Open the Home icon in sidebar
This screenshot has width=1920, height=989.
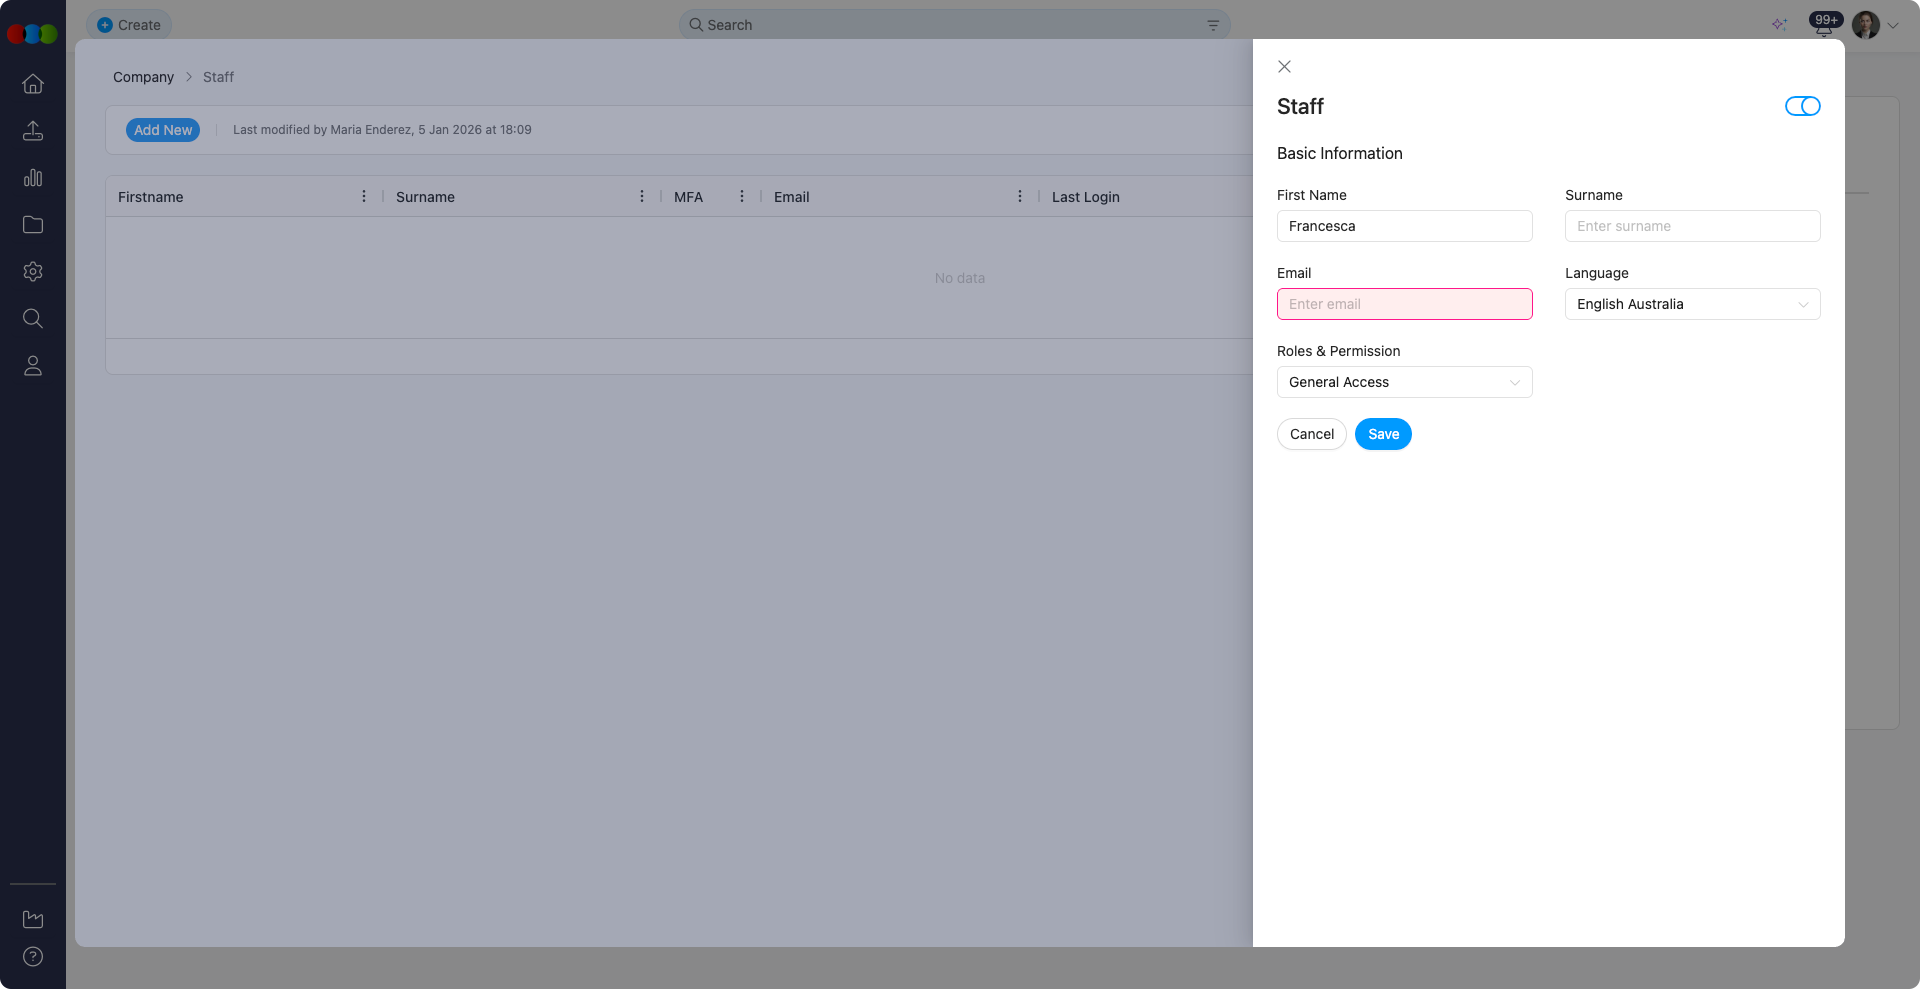tap(33, 84)
